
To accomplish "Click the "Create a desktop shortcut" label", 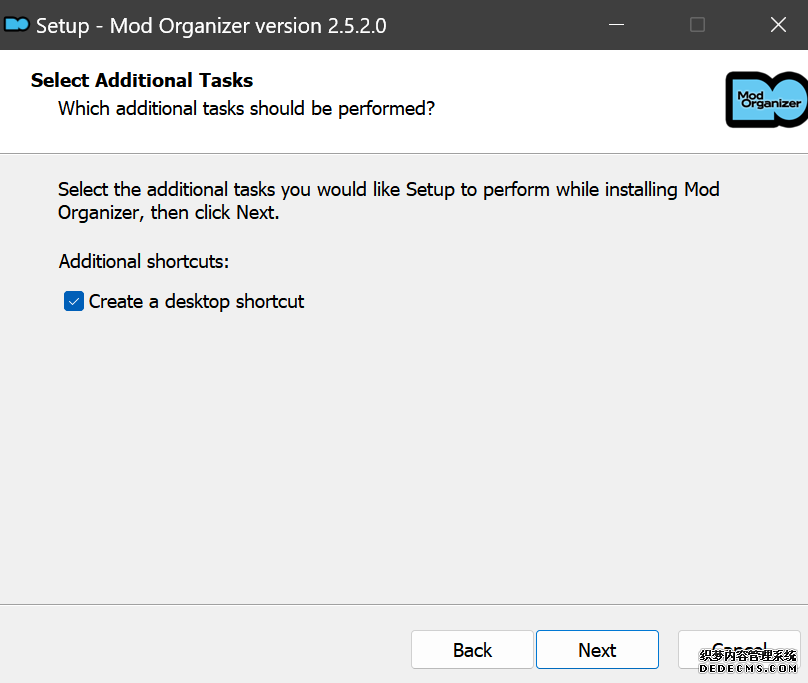I will (196, 301).
